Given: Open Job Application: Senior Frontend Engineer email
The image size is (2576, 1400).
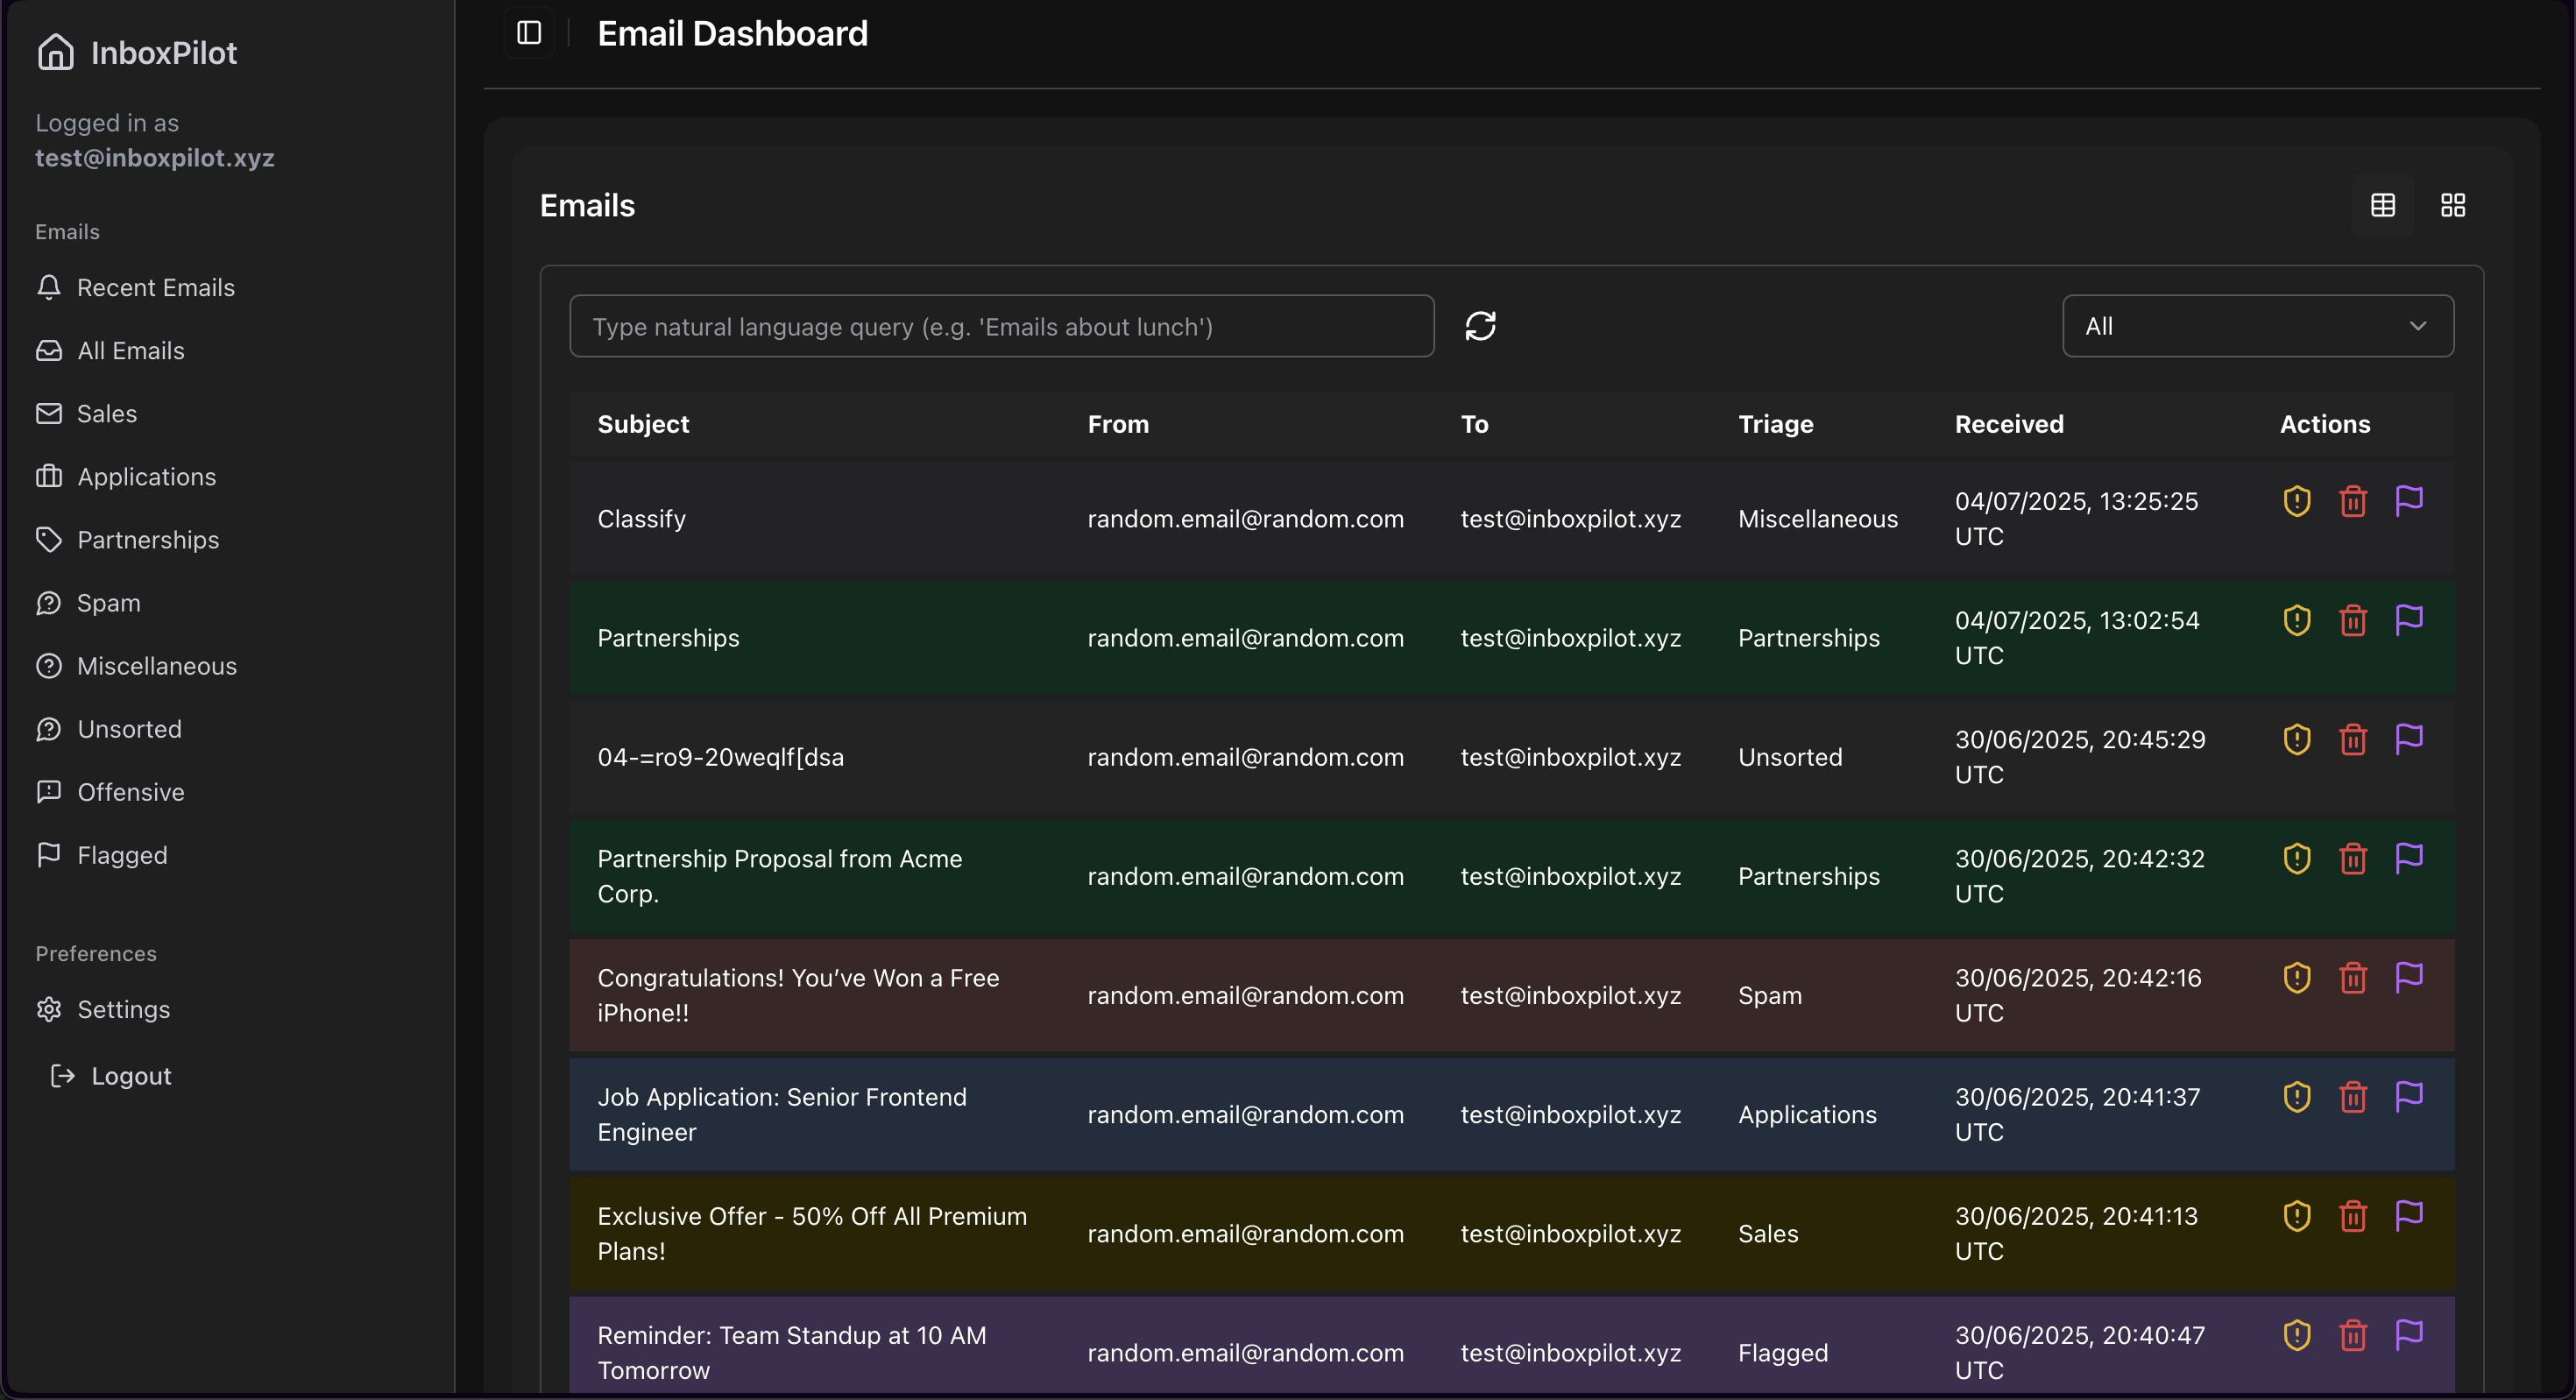Looking at the screenshot, I should point(782,1114).
